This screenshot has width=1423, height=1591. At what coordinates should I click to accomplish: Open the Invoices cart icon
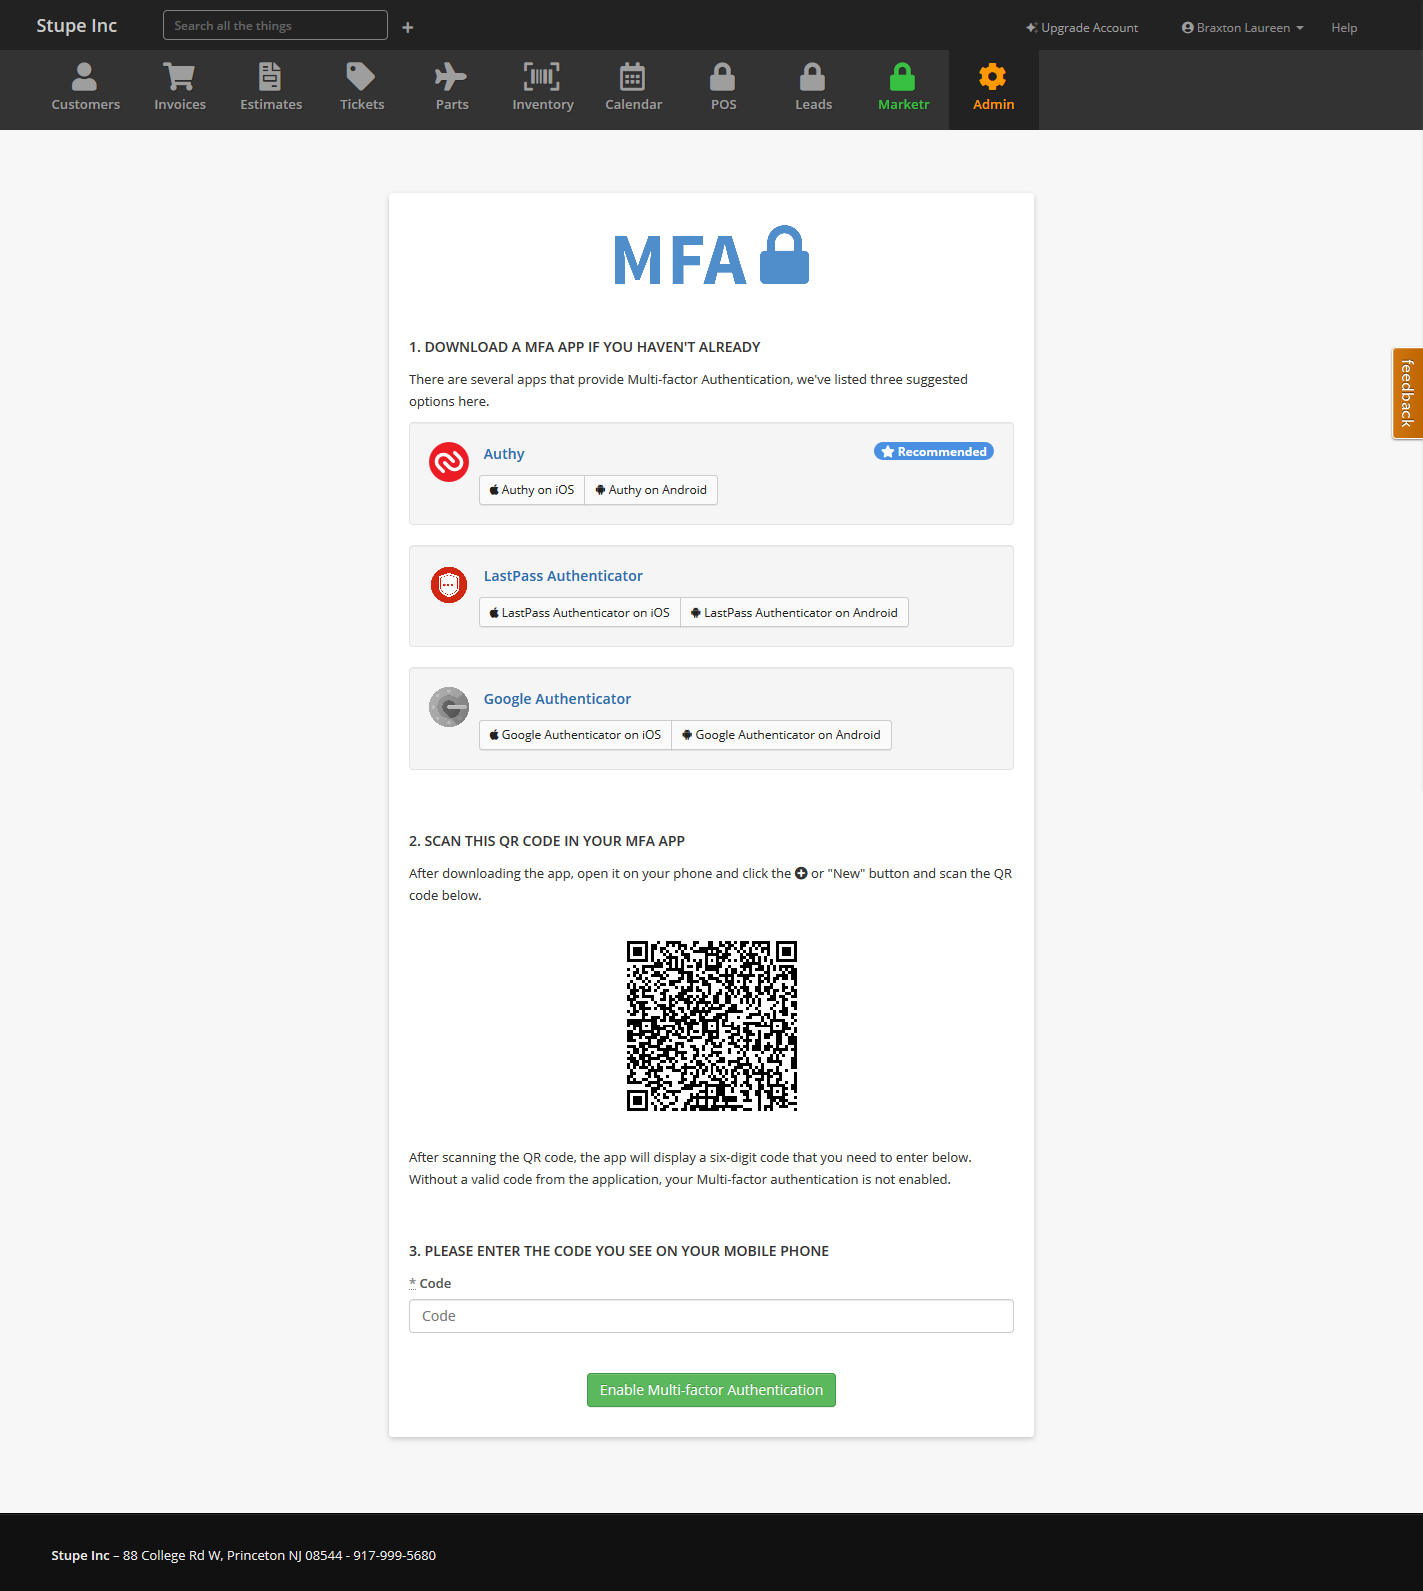click(180, 77)
